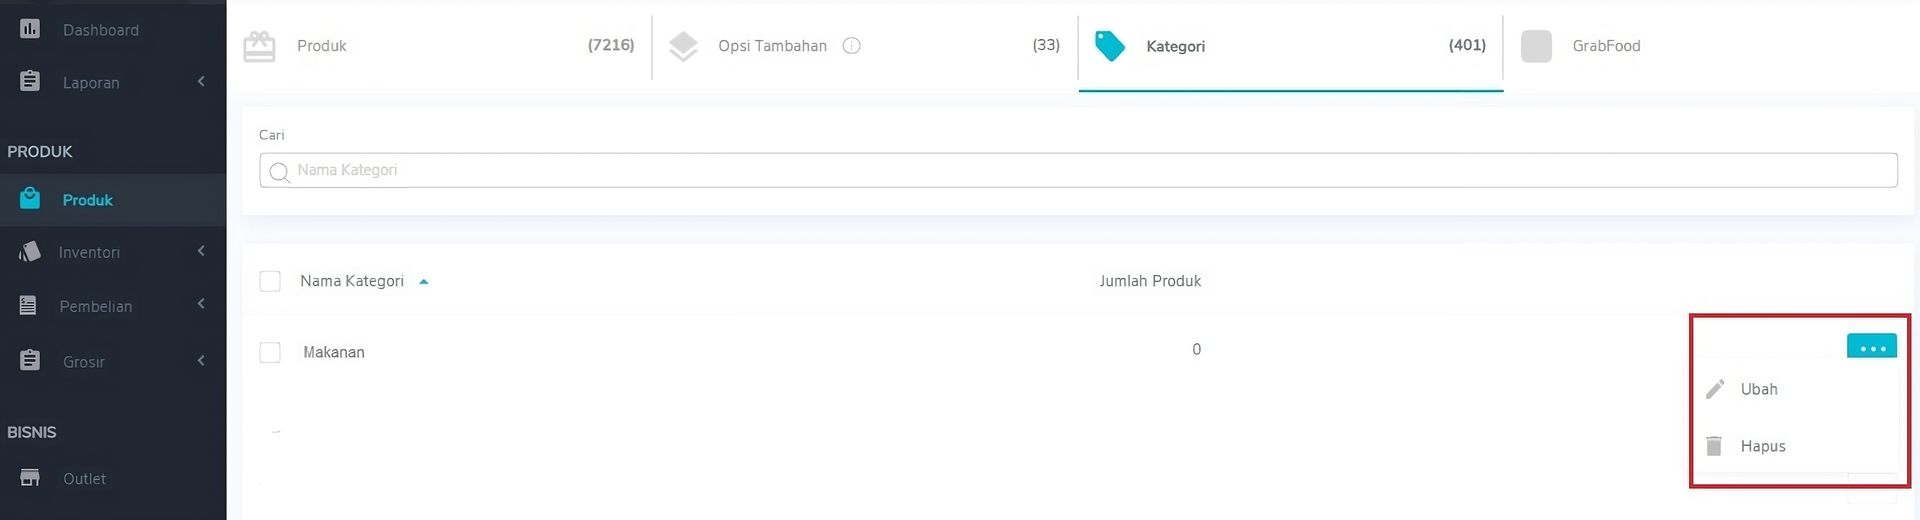
Task: Click the Dashboard chart icon in sidebar
Action: coord(30,28)
